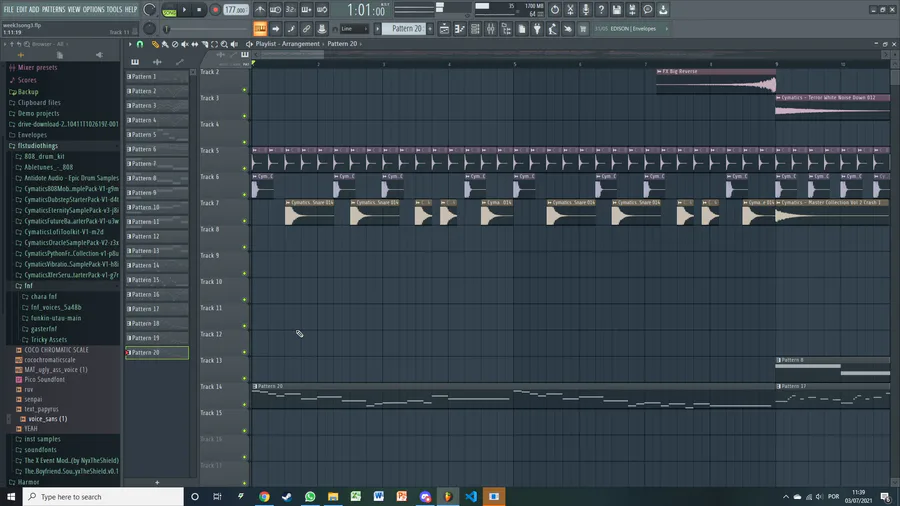Toggle the countdown before recording icon

tap(291, 10)
